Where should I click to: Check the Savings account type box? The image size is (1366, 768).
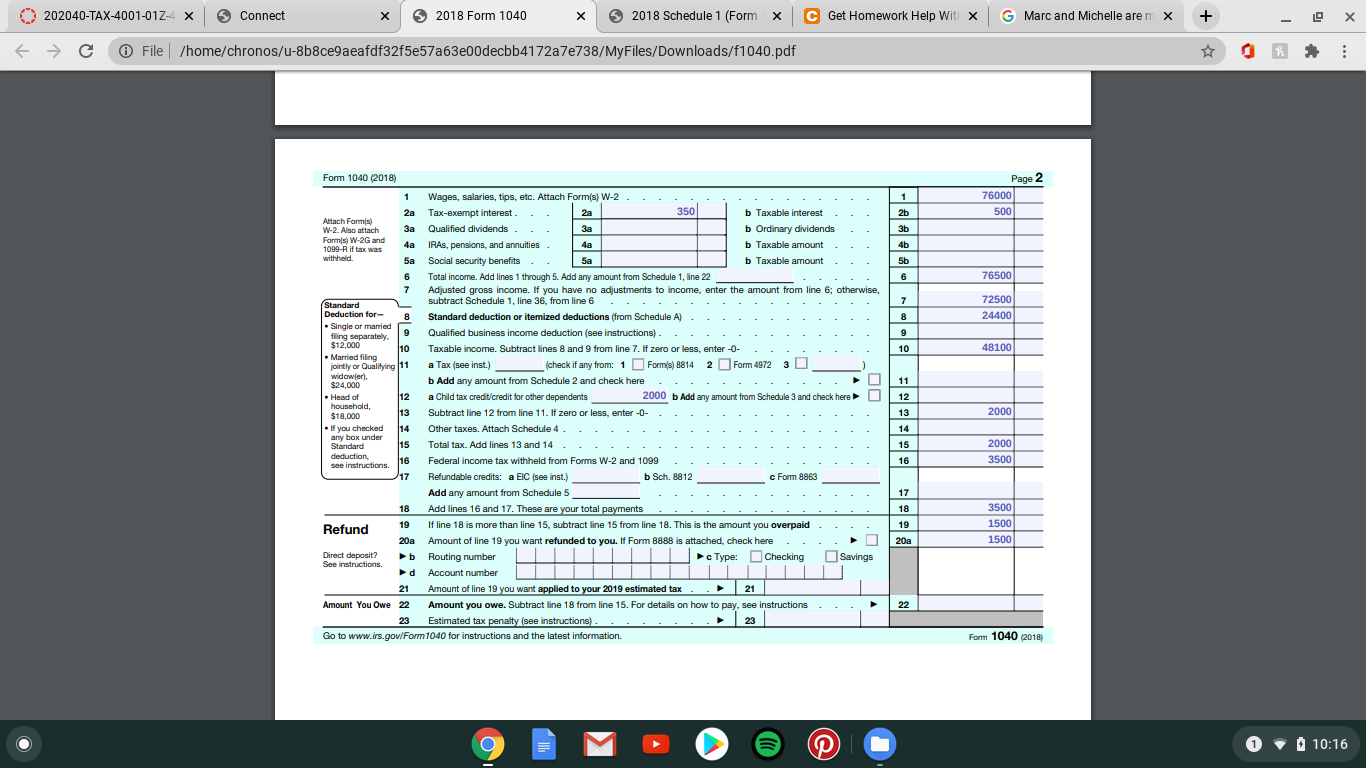click(831, 556)
